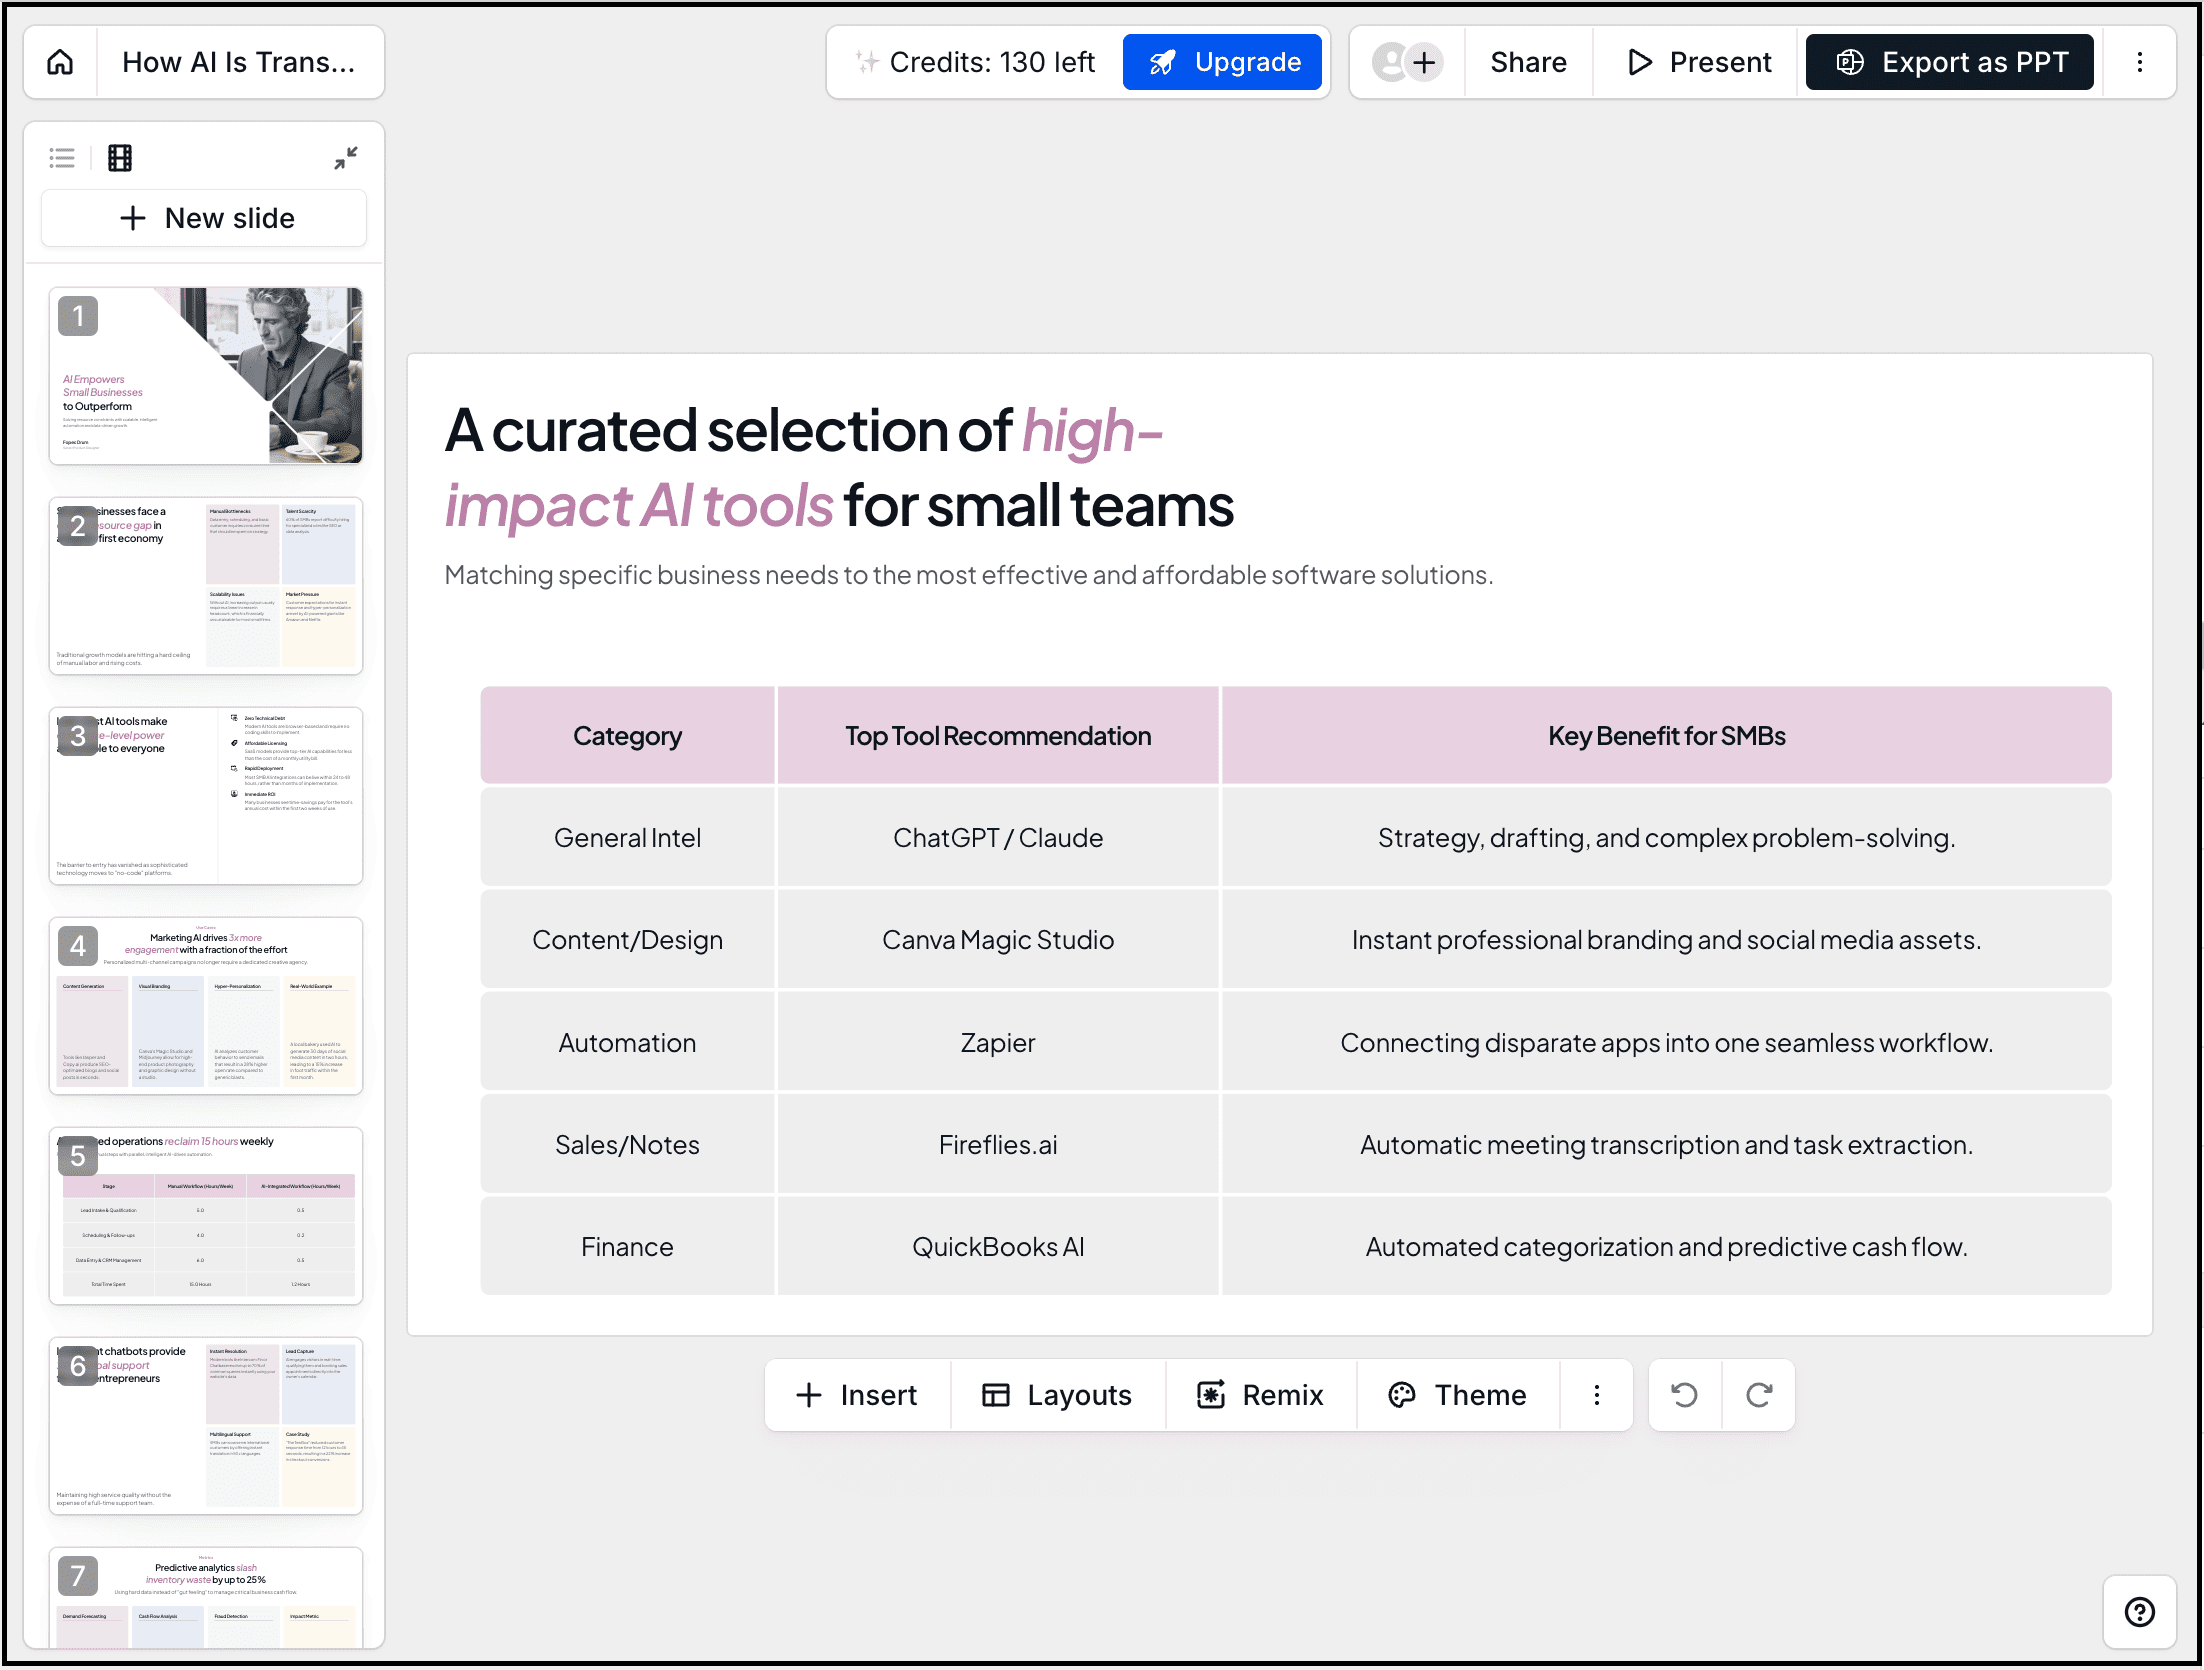The height and width of the screenshot is (1670, 2204).
Task: Switch to outline list view
Action: (62, 158)
